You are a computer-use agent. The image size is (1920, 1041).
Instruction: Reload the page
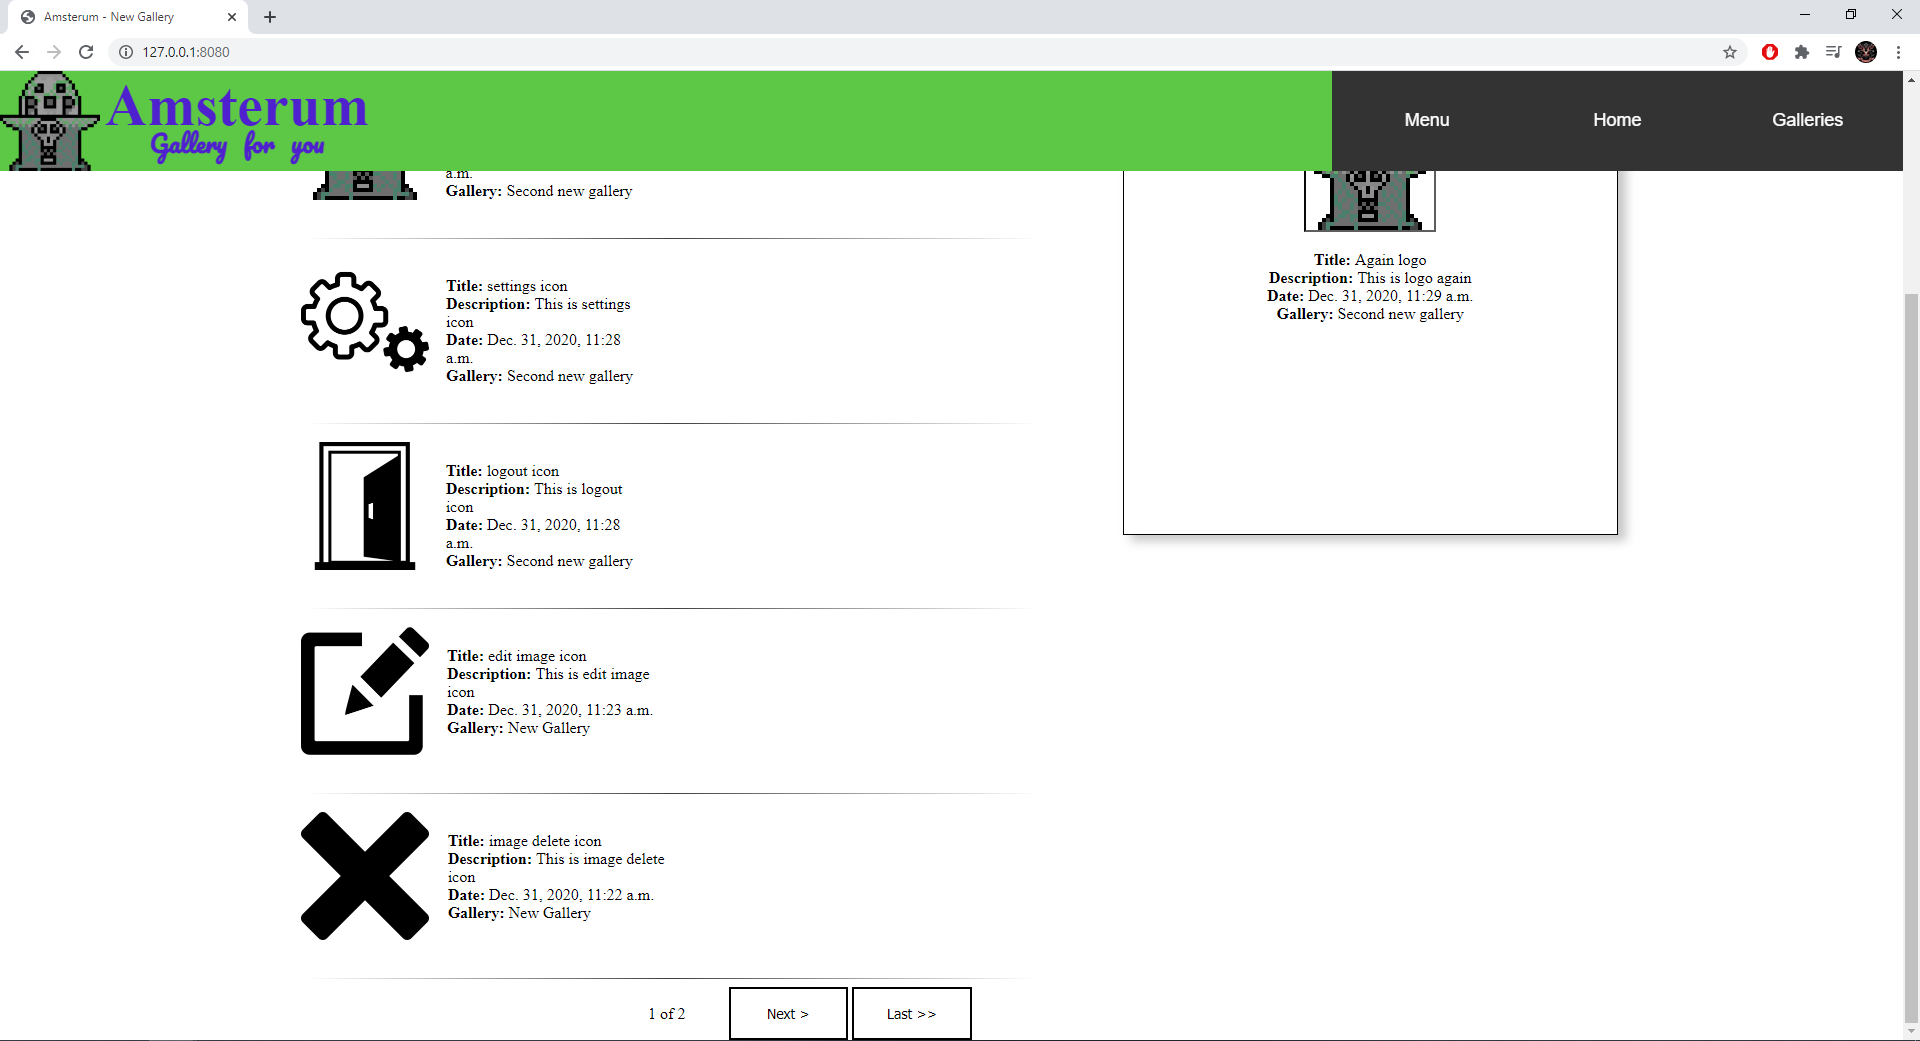(86, 52)
